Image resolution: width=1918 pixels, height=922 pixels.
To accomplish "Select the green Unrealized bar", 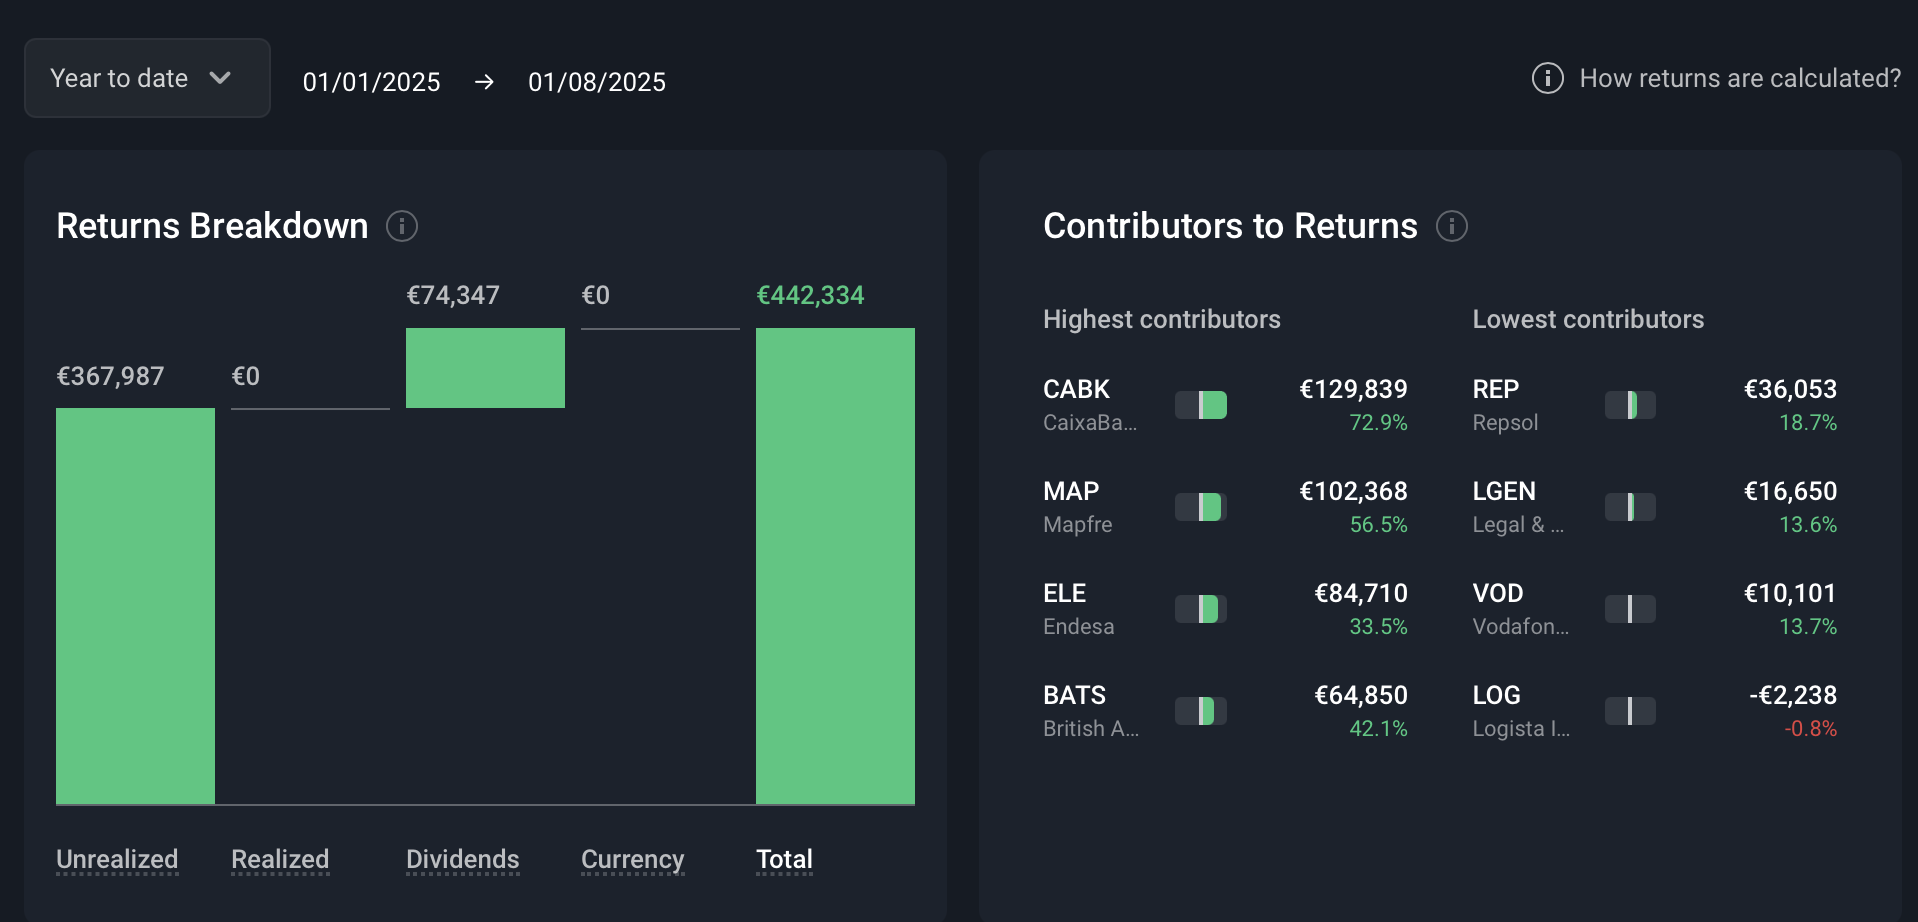I will pyautogui.click(x=135, y=606).
